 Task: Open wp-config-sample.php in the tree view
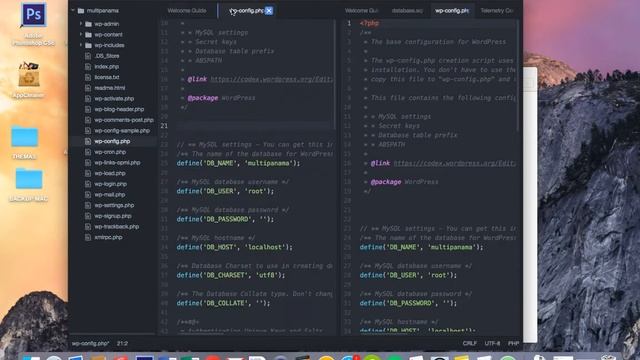pos(122,131)
